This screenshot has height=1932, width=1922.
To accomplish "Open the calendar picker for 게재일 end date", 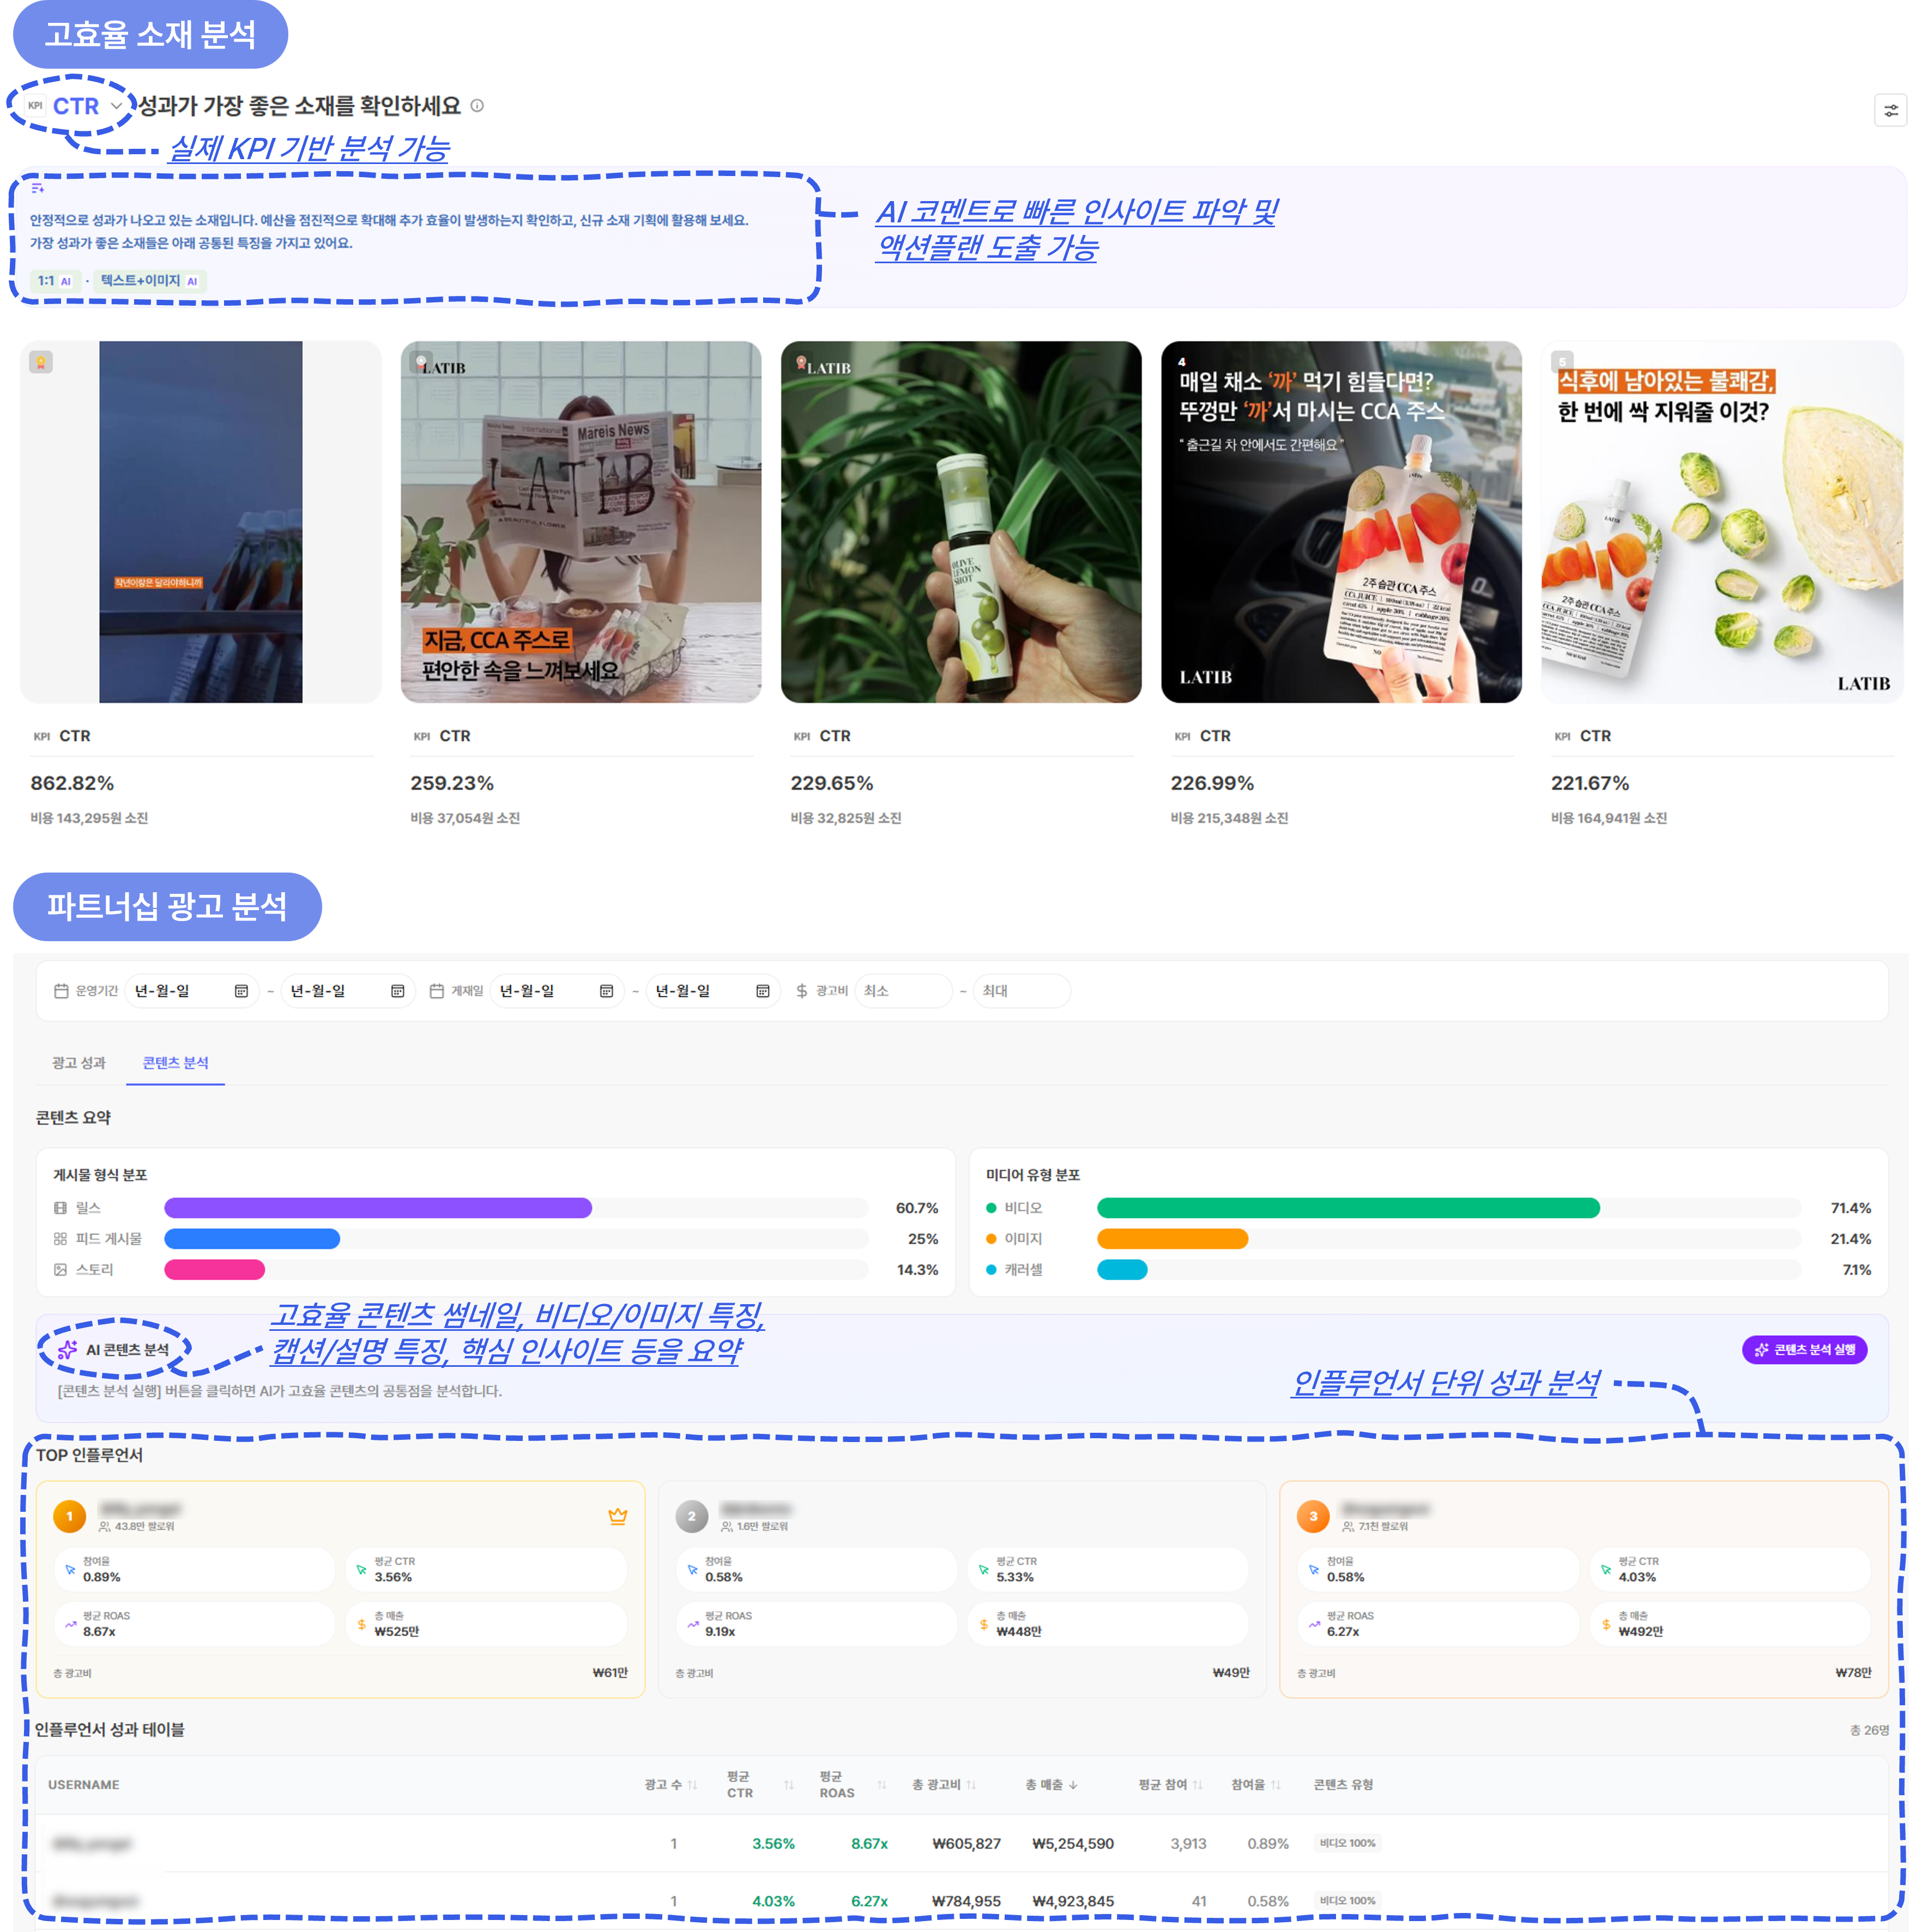I will (x=762, y=991).
